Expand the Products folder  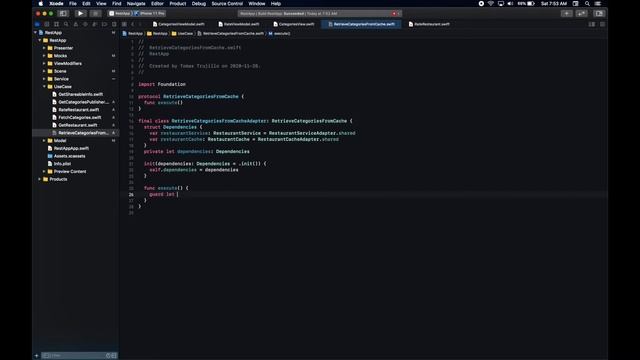pos(40,179)
